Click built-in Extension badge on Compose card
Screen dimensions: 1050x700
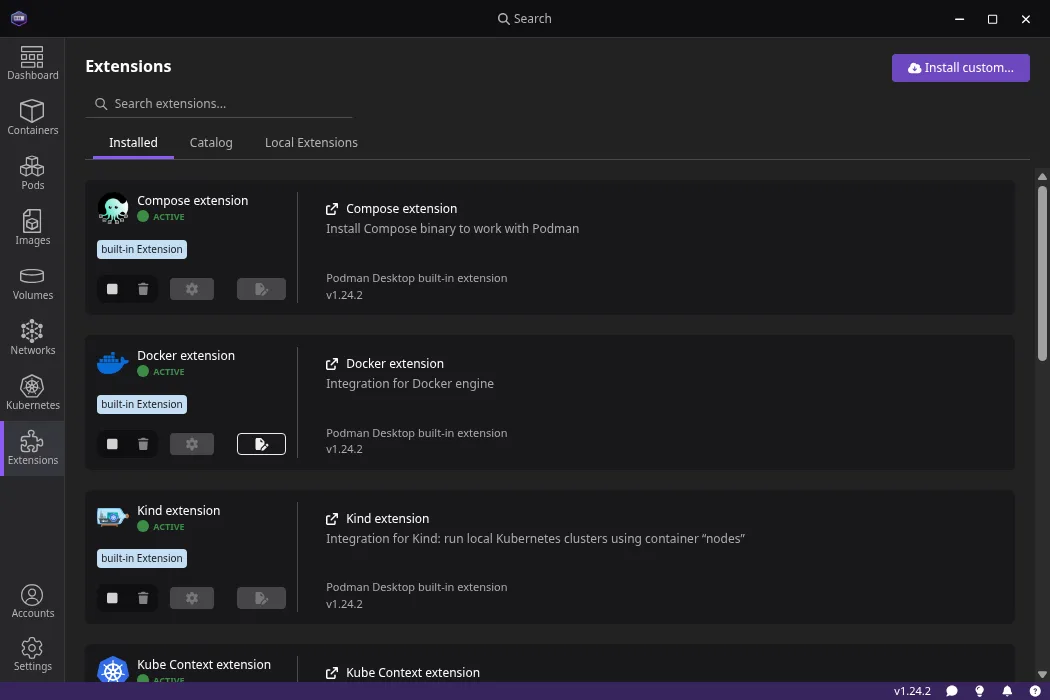pyautogui.click(x=142, y=249)
